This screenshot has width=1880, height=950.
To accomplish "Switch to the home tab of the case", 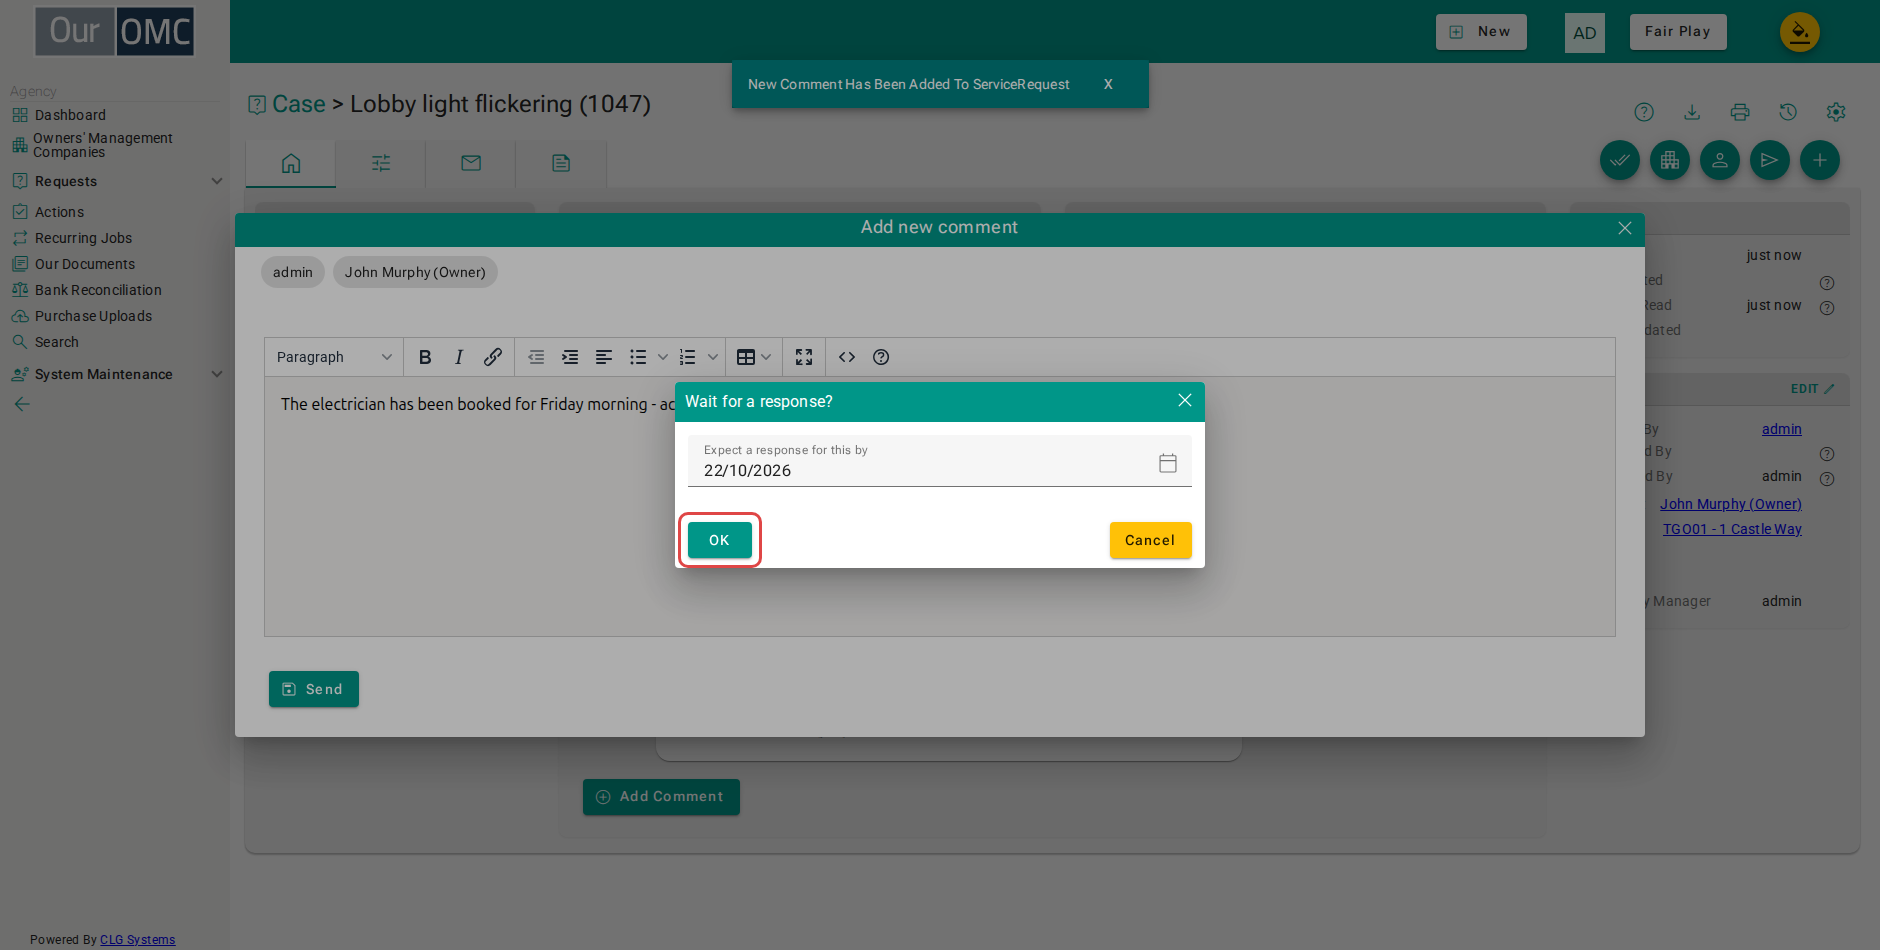I will tap(291, 163).
